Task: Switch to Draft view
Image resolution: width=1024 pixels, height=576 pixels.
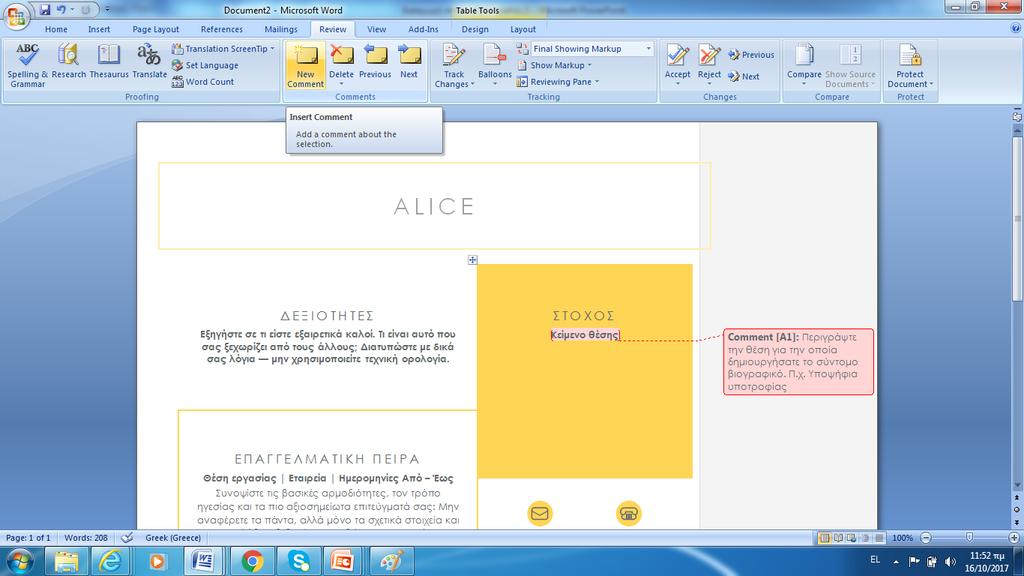Action: 879,538
